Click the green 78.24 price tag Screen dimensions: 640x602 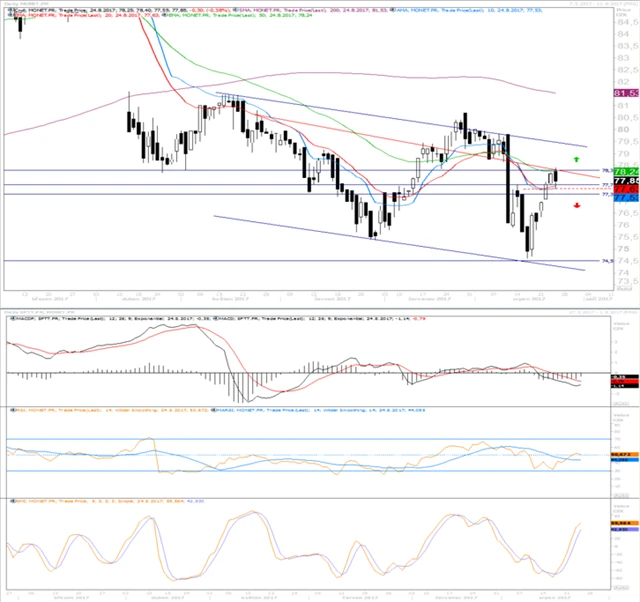pyautogui.click(x=626, y=172)
